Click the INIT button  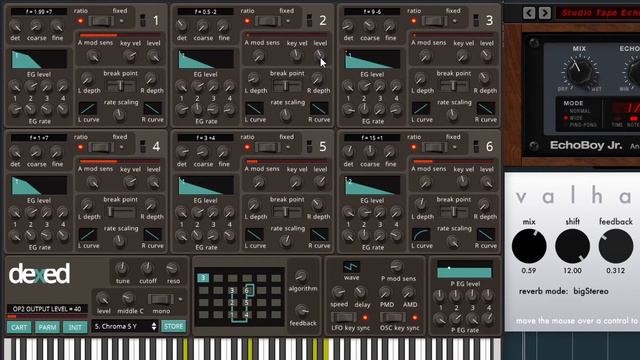[x=75, y=327]
